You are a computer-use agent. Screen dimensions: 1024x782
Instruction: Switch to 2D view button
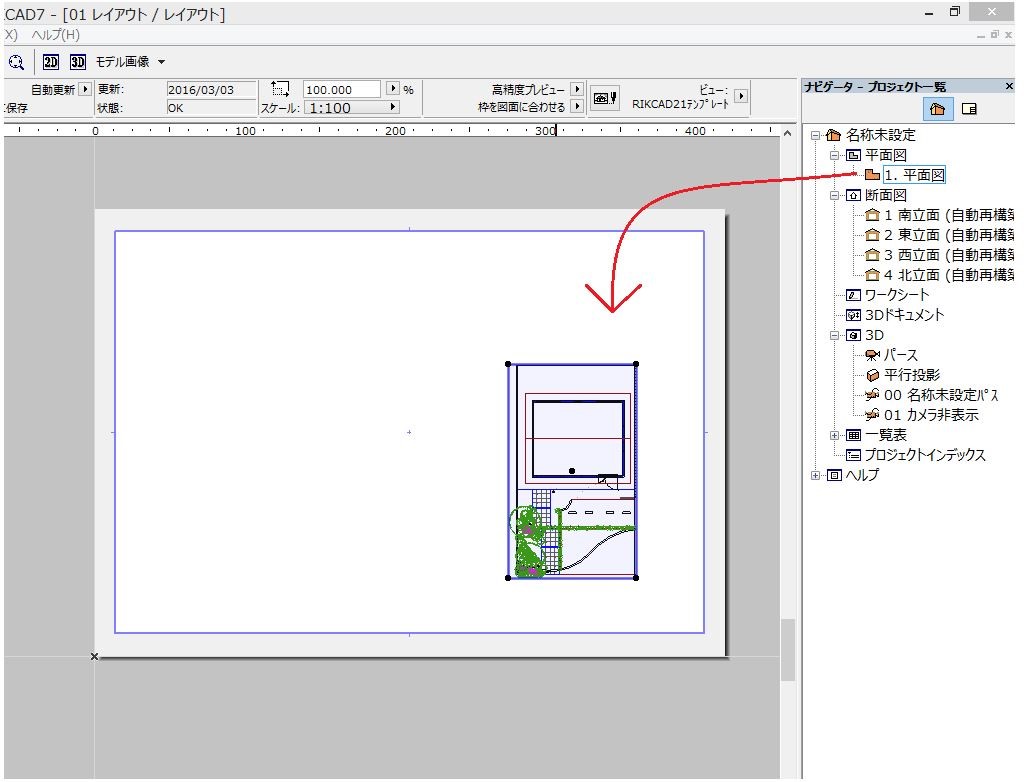pyautogui.click(x=51, y=62)
